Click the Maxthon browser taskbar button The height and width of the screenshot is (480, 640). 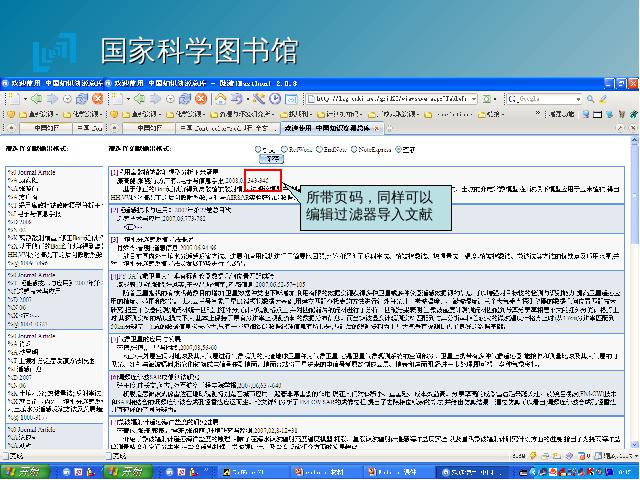468,472
